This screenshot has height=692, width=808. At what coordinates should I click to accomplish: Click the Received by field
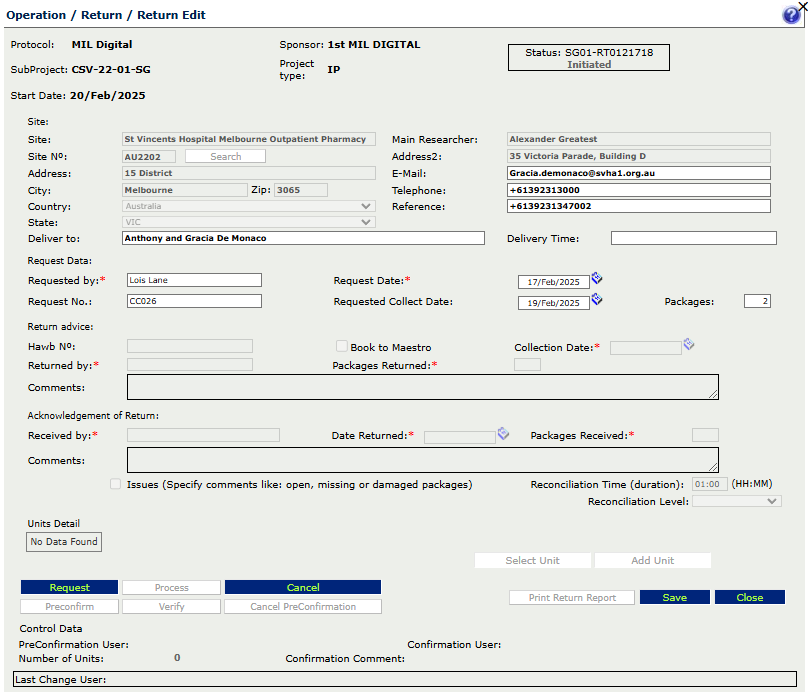coord(204,435)
